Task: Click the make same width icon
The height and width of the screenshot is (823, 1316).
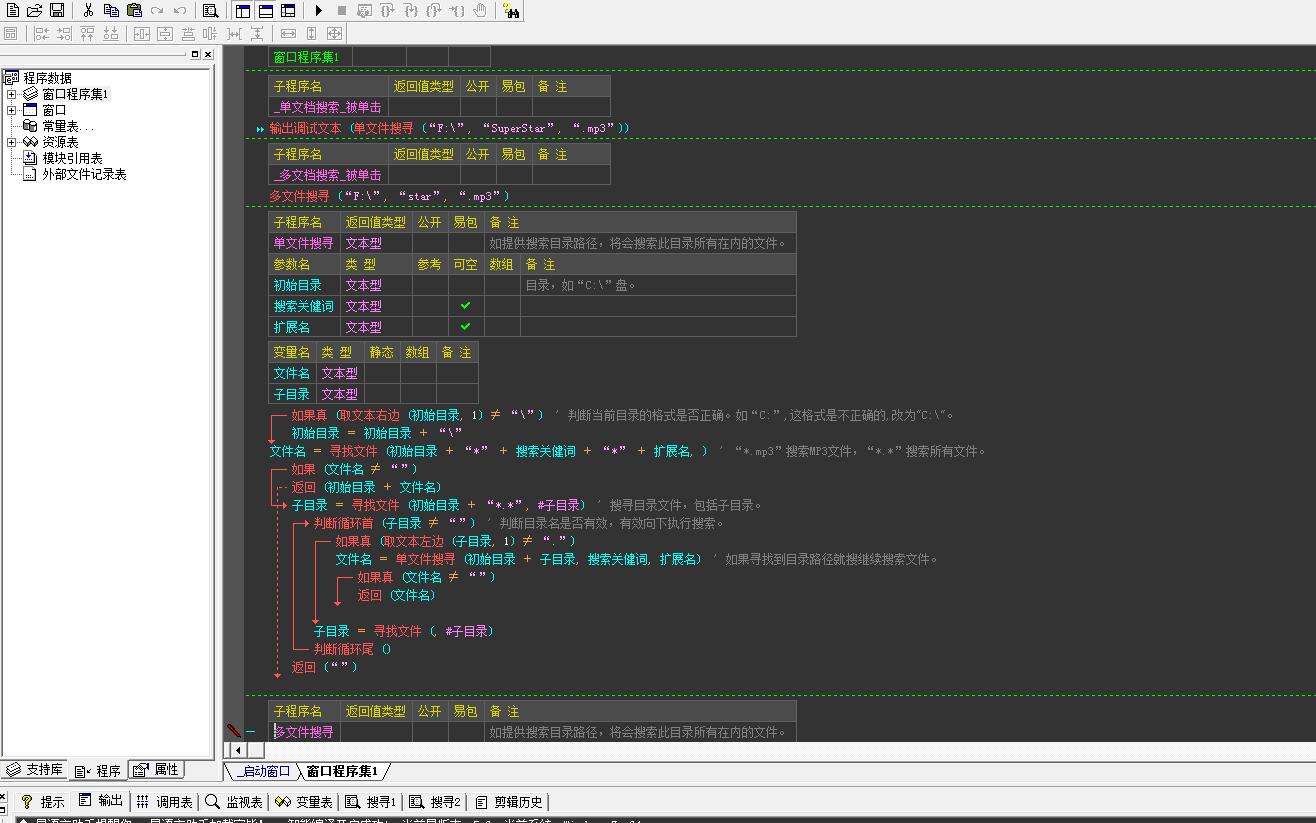Action: coord(289,34)
